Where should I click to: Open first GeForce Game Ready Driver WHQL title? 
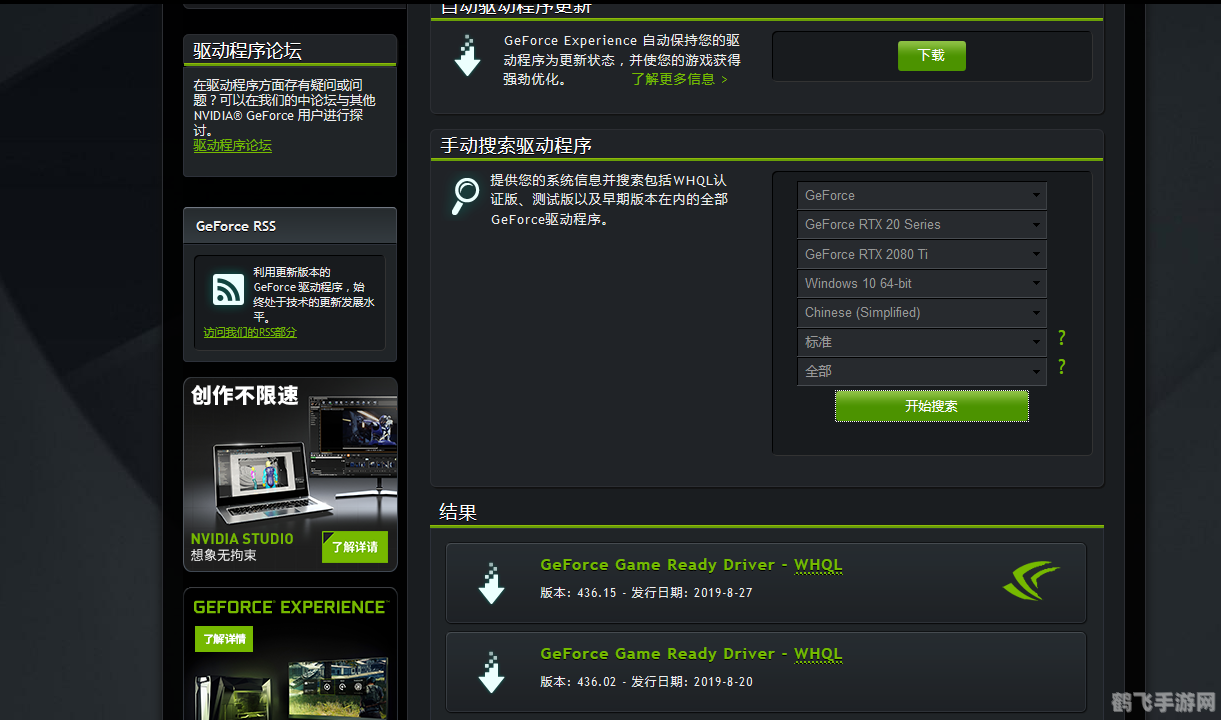click(x=691, y=565)
